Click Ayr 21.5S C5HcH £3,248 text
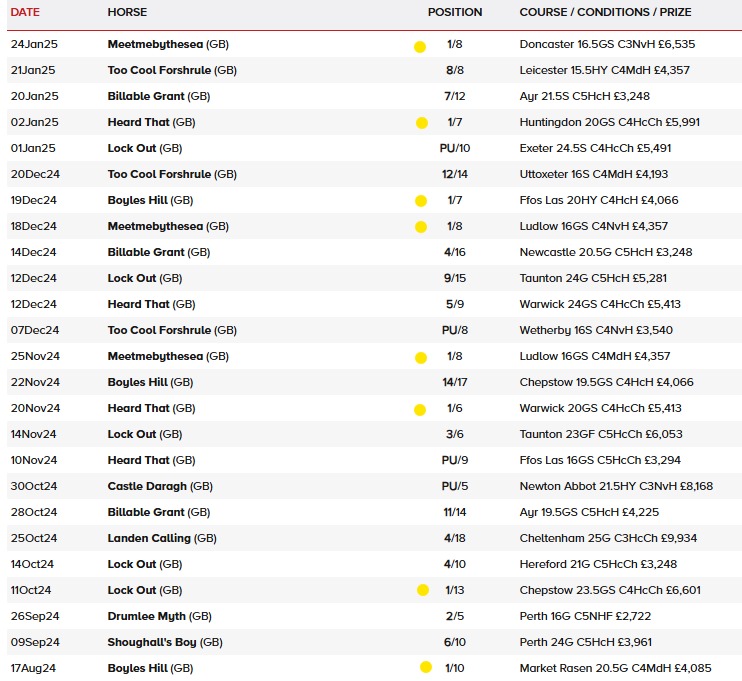The width and height of the screenshot is (742, 681). [584, 97]
